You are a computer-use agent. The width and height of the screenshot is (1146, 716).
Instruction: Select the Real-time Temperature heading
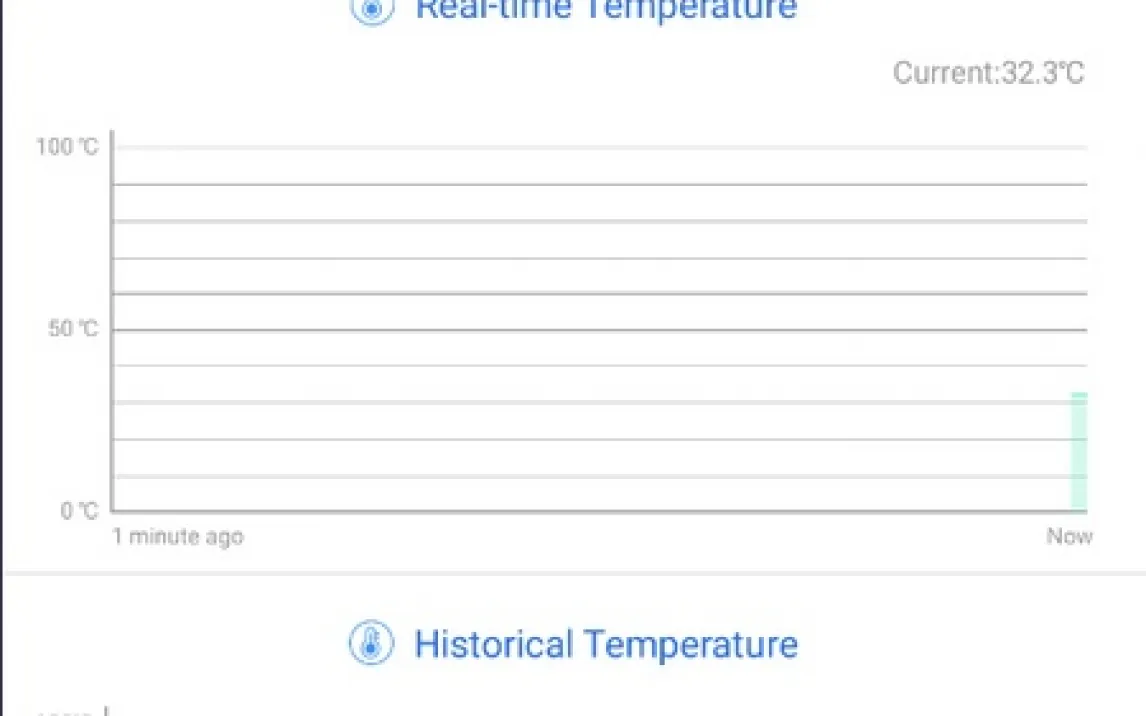(x=606, y=9)
